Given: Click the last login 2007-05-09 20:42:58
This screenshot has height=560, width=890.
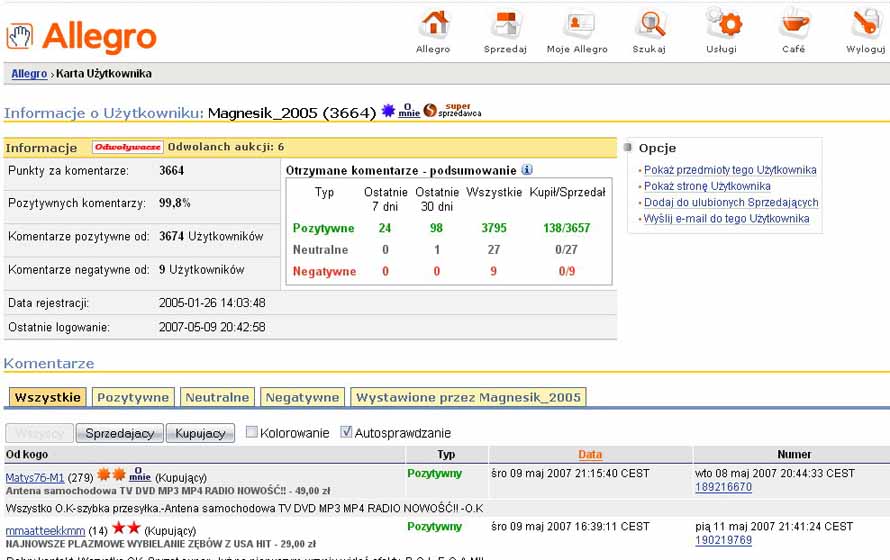Looking at the screenshot, I should tap(212, 327).
